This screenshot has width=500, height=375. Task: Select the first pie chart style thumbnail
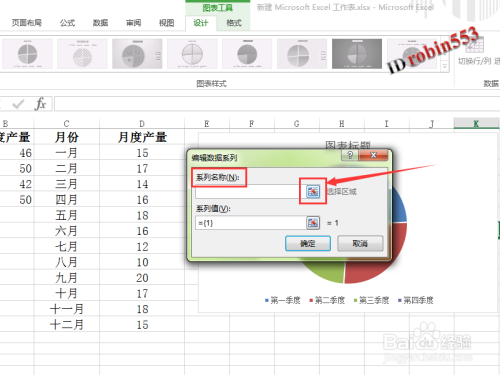click(27, 54)
